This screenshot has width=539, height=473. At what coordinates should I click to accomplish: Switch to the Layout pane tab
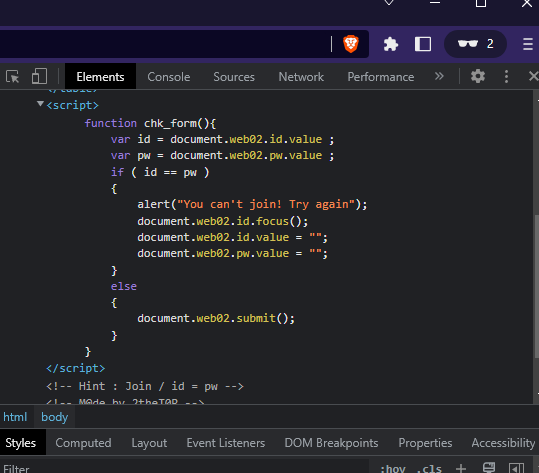pyautogui.click(x=149, y=443)
